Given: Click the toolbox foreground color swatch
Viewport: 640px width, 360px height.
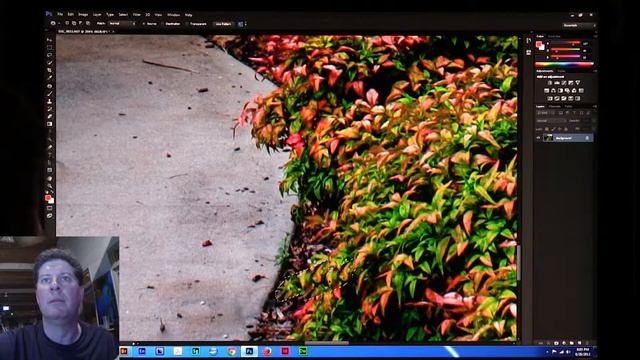Looking at the screenshot, I should (x=48, y=198).
